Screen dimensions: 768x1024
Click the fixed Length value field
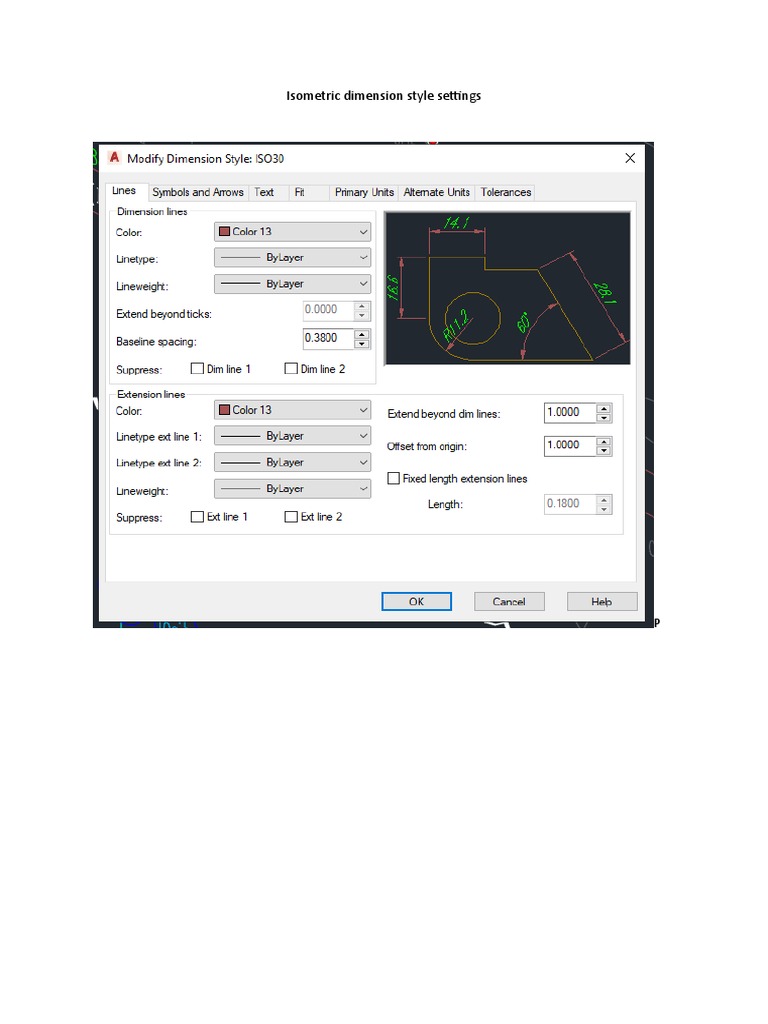[570, 504]
